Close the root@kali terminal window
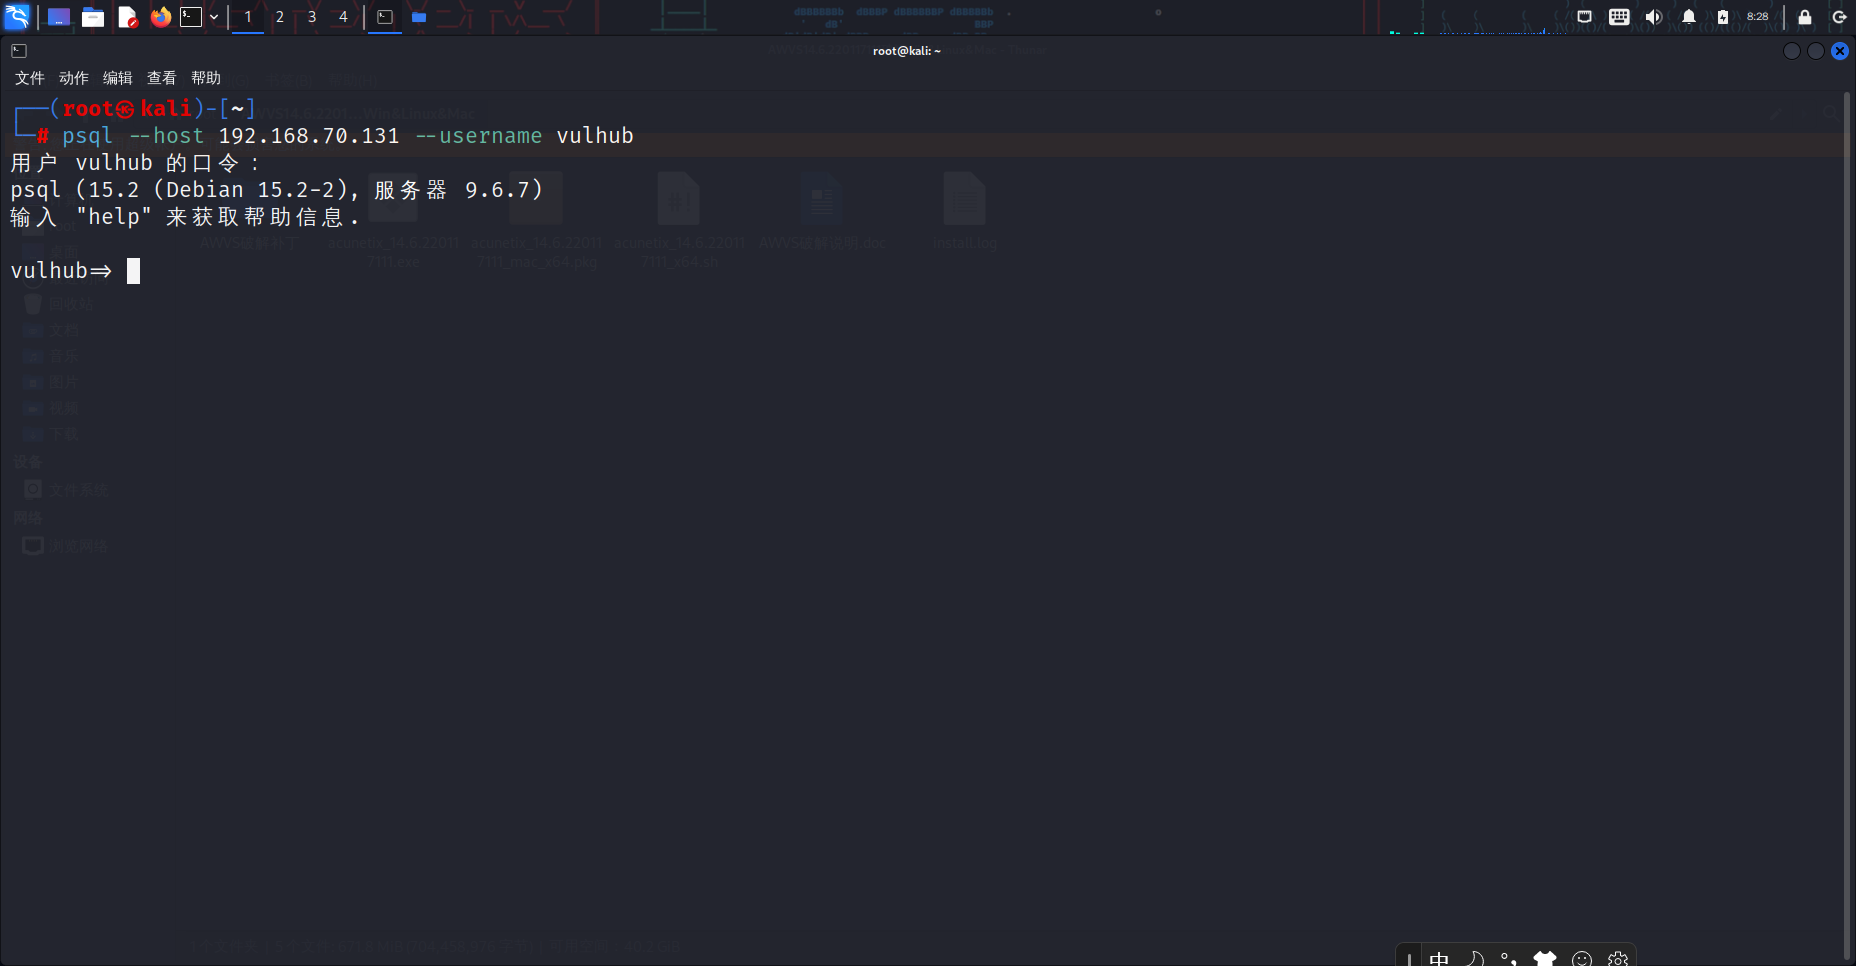This screenshot has height=966, width=1856. pyautogui.click(x=1840, y=51)
